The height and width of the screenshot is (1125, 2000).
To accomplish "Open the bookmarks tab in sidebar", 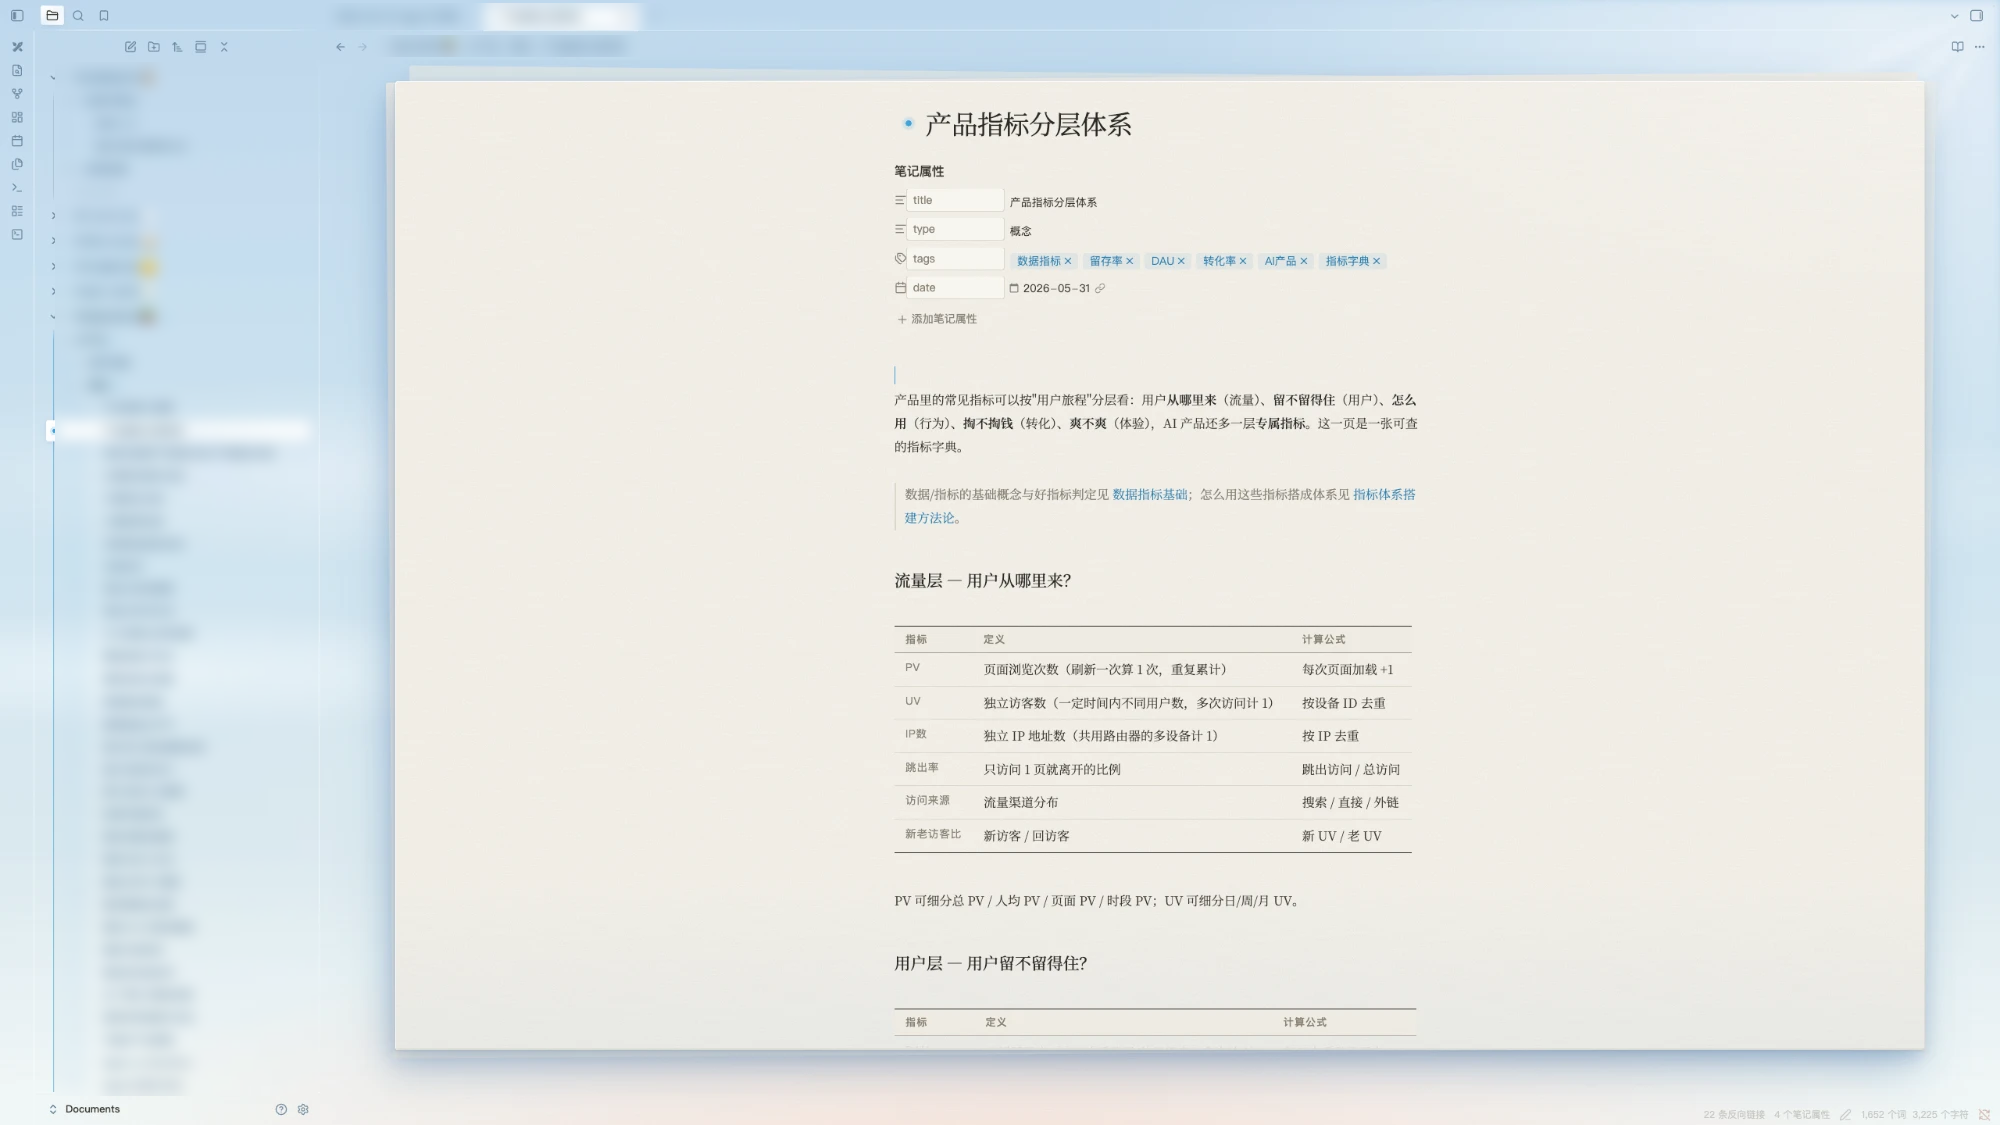I will [x=104, y=15].
